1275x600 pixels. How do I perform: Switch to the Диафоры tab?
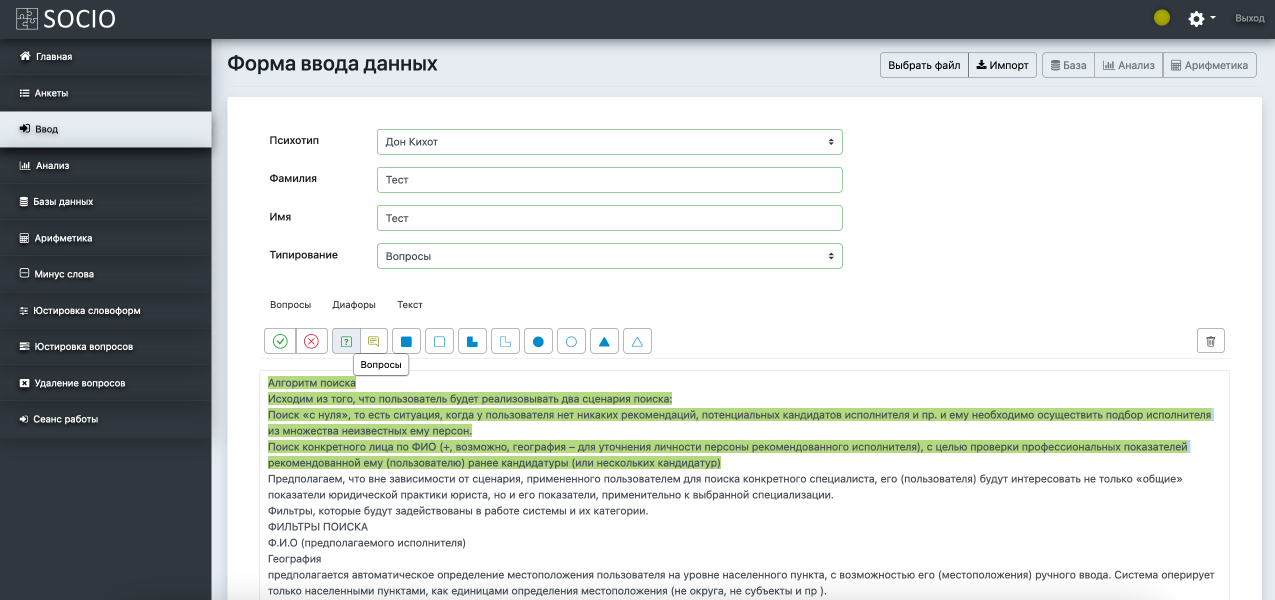(354, 305)
